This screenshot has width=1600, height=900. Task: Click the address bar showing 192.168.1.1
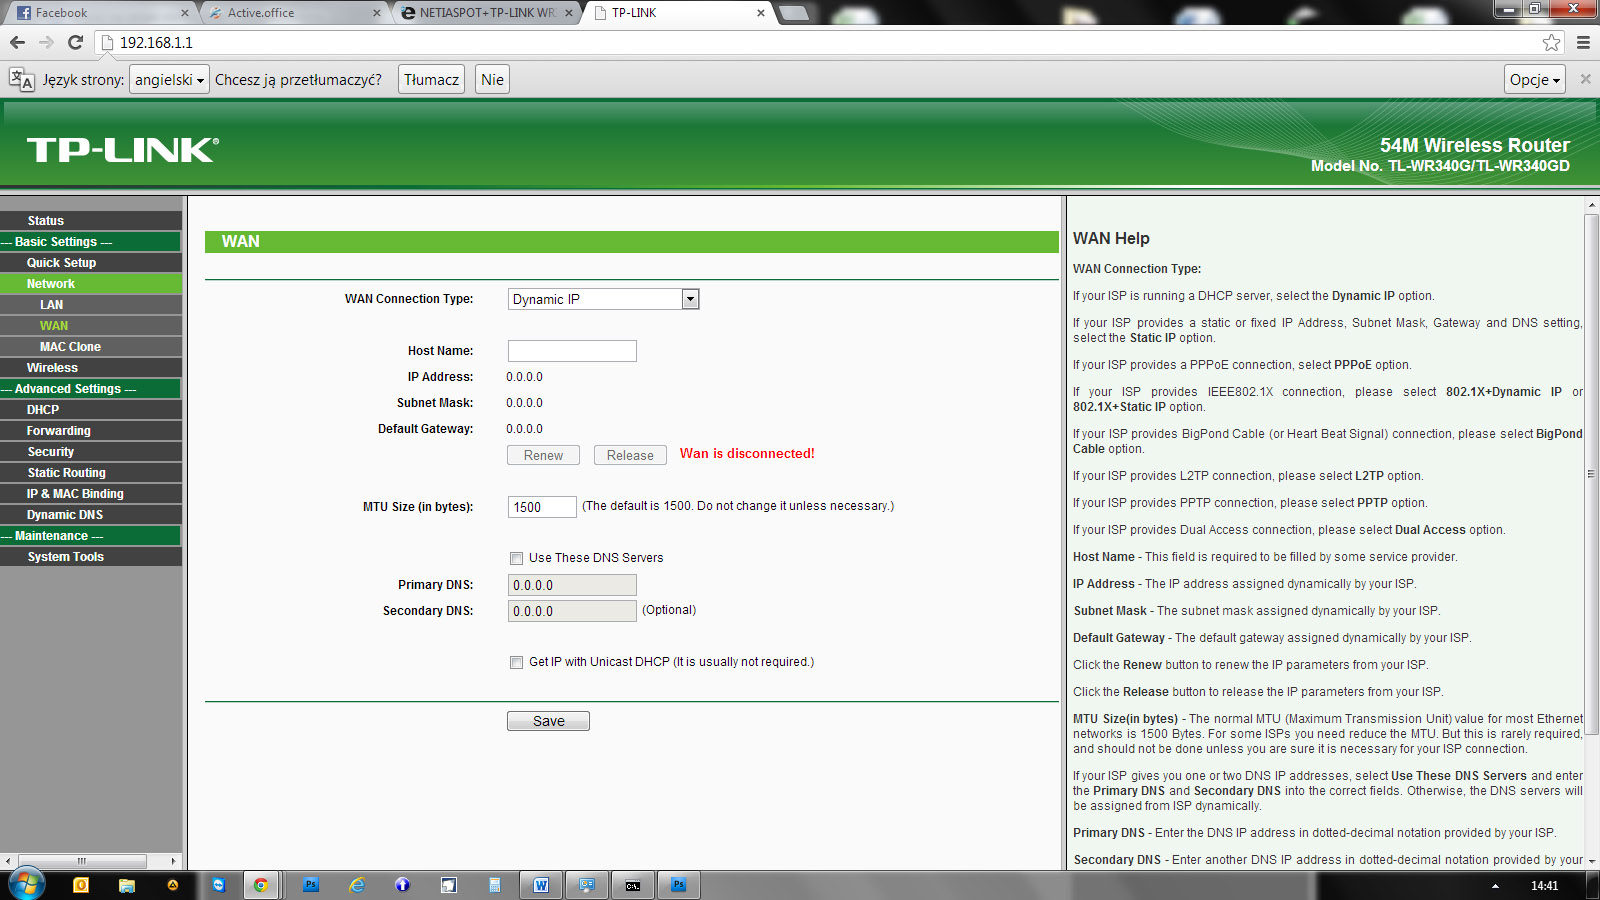pos(820,42)
